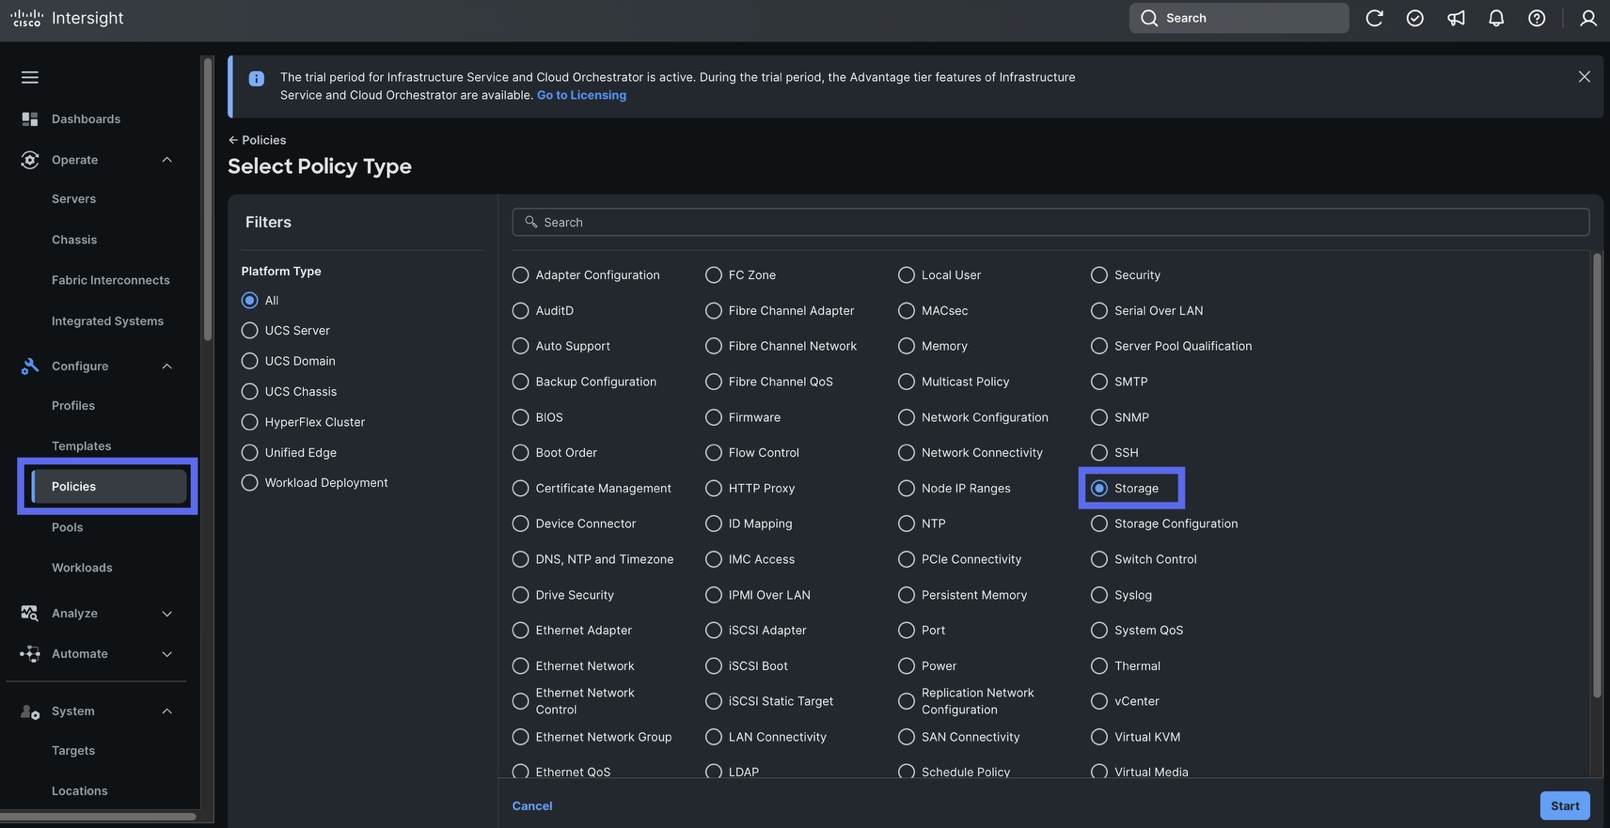Open Workloads under Configure

coord(82,568)
